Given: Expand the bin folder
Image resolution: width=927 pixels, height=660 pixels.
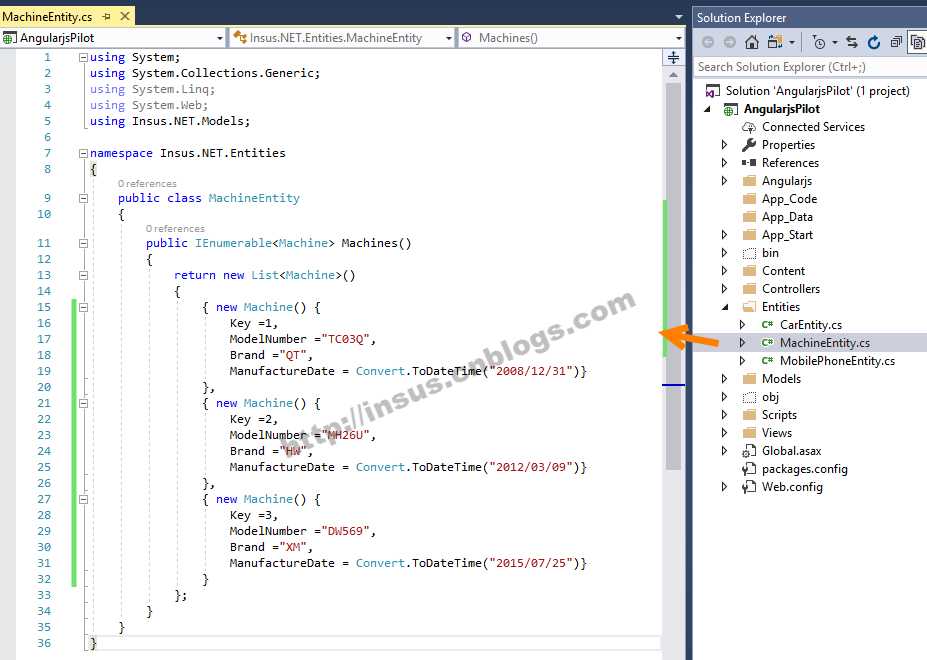Looking at the screenshot, I should point(725,253).
